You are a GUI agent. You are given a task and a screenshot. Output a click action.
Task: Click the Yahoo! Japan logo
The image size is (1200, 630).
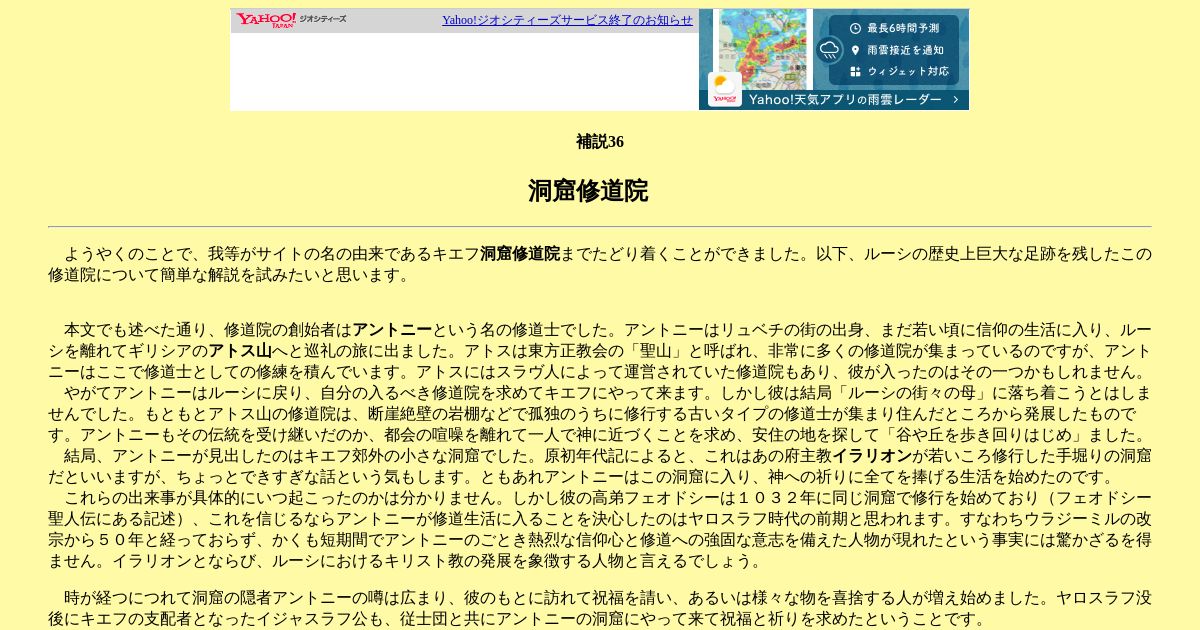[266, 20]
